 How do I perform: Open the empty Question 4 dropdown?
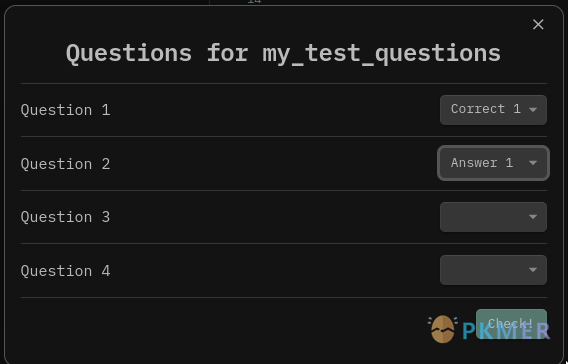(x=493, y=270)
